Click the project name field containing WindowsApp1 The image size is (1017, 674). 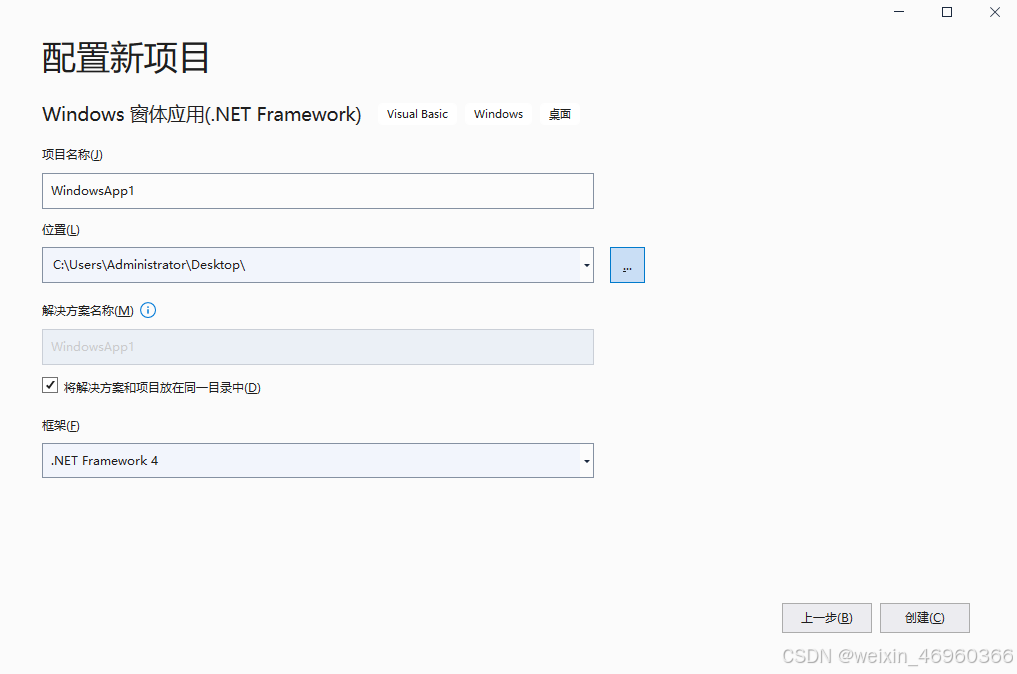pyautogui.click(x=318, y=191)
